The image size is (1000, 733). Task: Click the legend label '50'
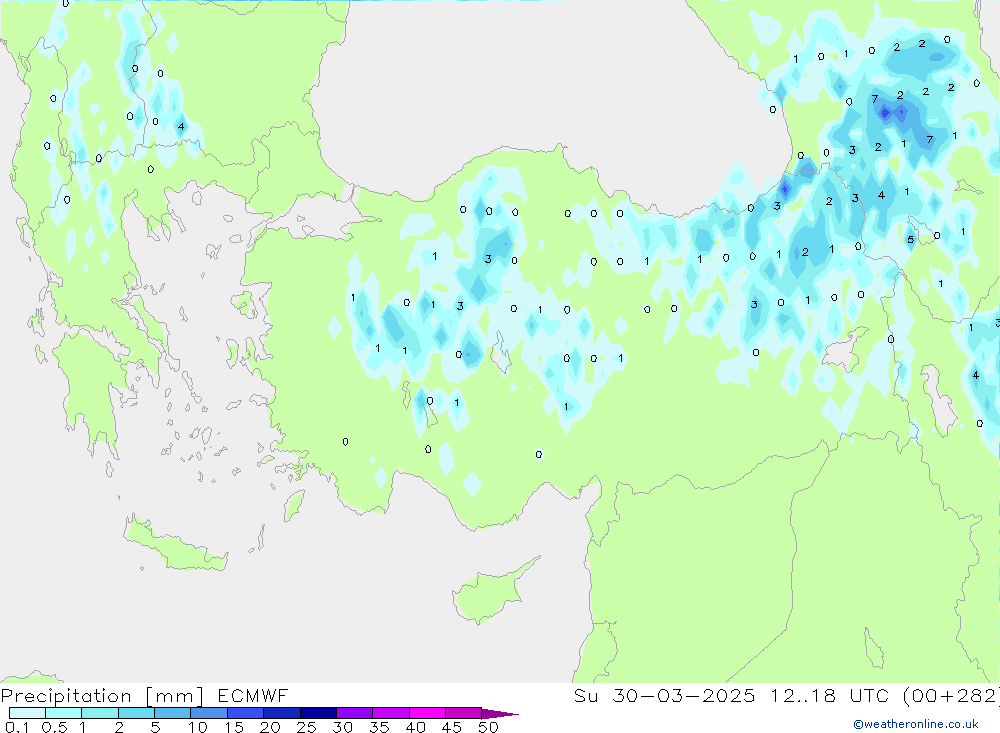[488, 727]
